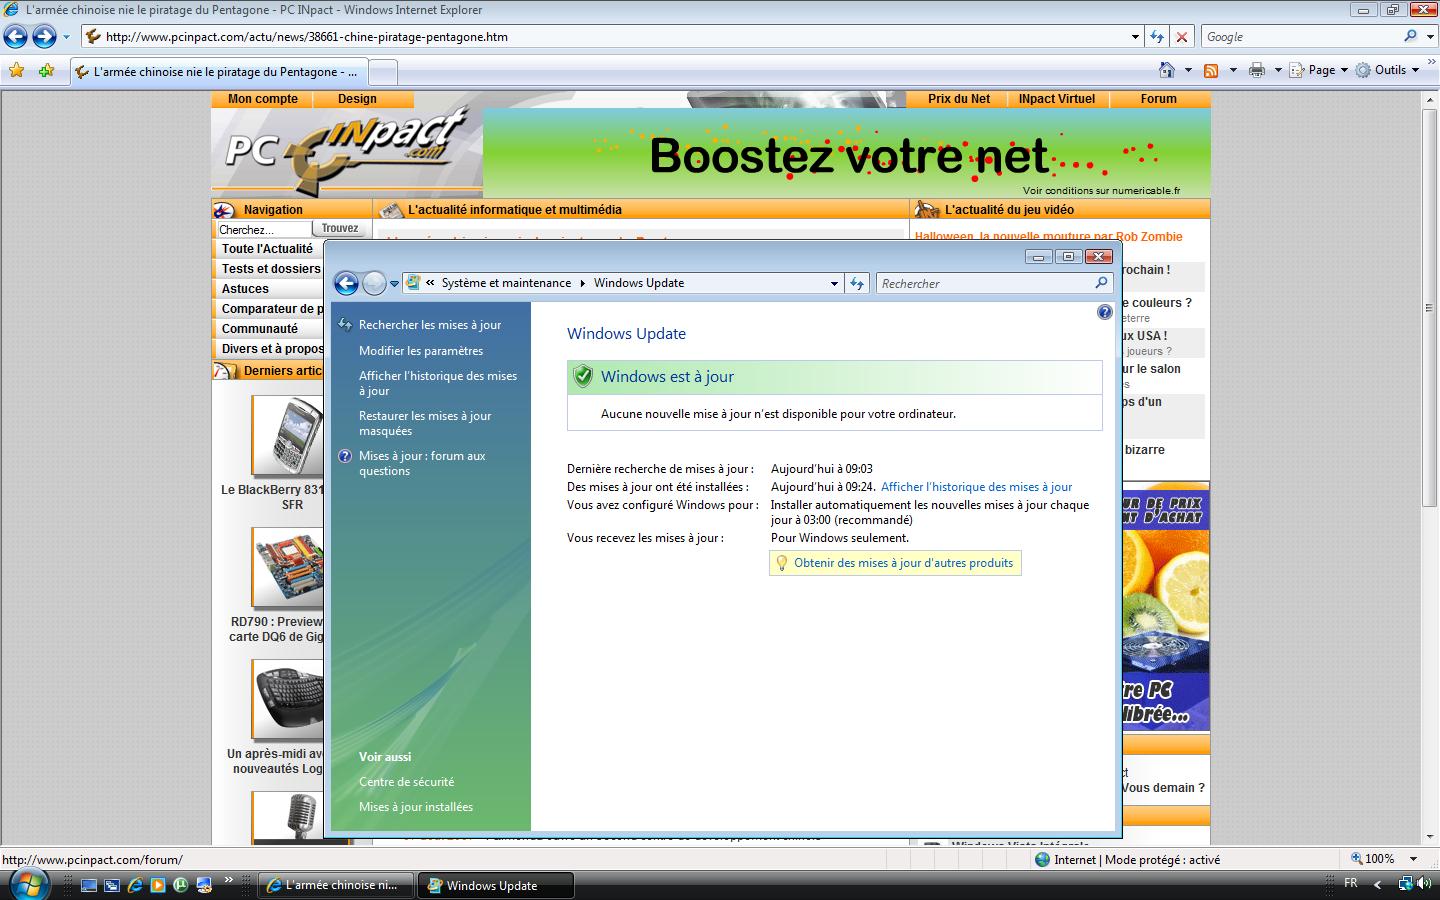Click the Favorites Center star icon
The width and height of the screenshot is (1440, 900).
tap(16, 71)
